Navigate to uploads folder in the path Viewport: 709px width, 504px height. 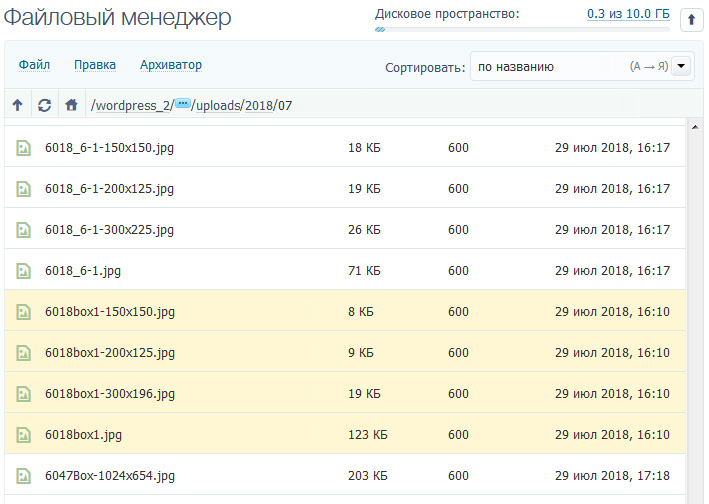(218, 105)
